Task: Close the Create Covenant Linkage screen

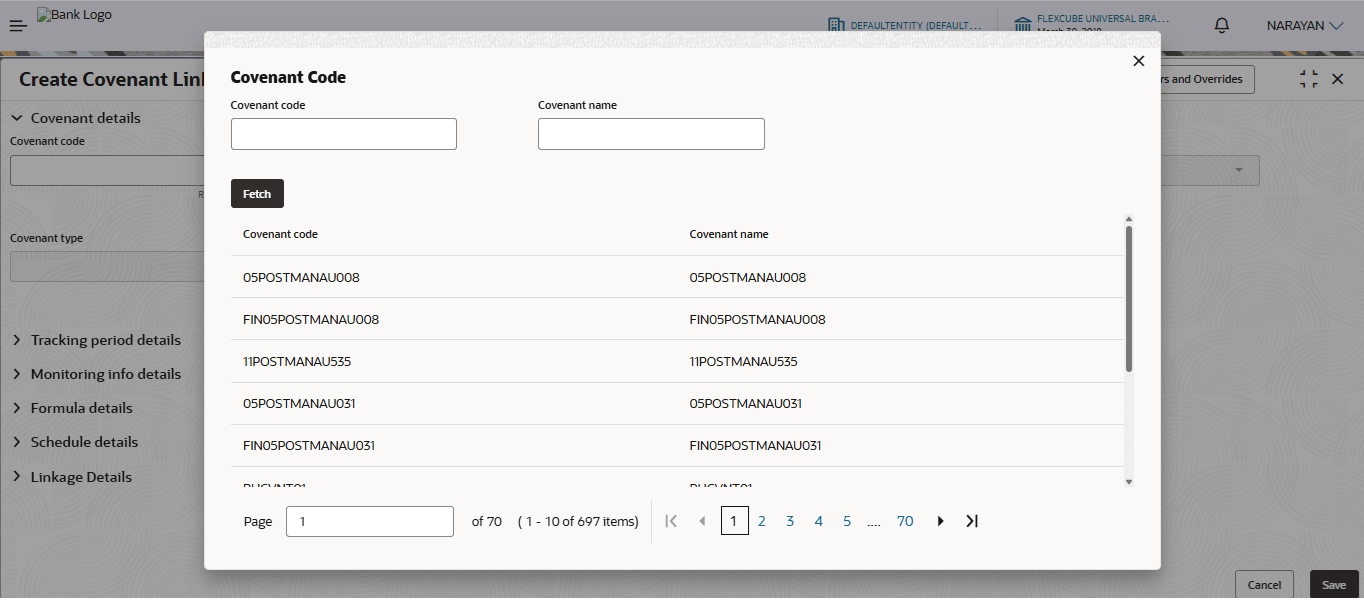Action: coord(1338,79)
